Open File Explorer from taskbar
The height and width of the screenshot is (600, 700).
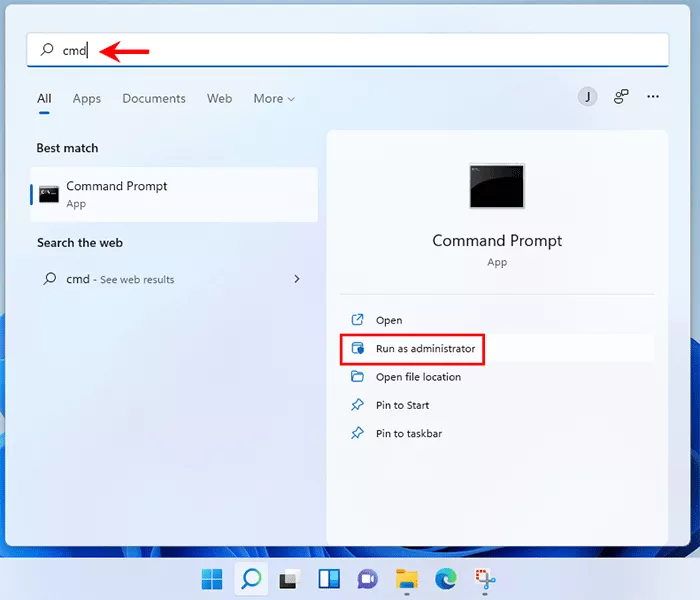407,579
